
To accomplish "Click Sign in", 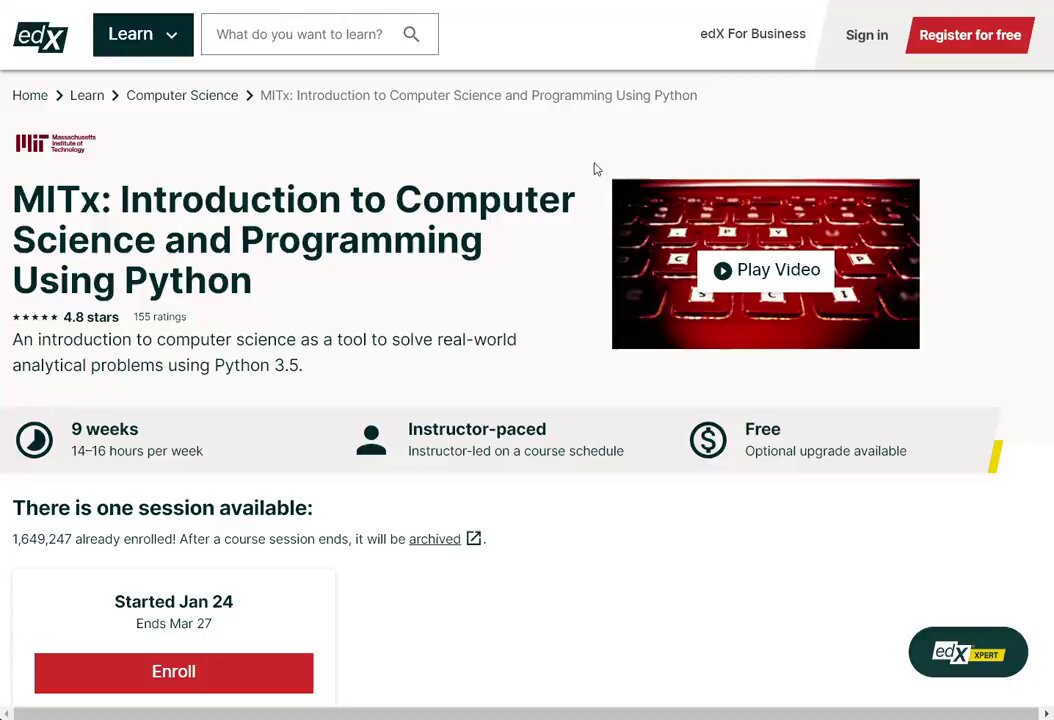I will tap(866, 35).
